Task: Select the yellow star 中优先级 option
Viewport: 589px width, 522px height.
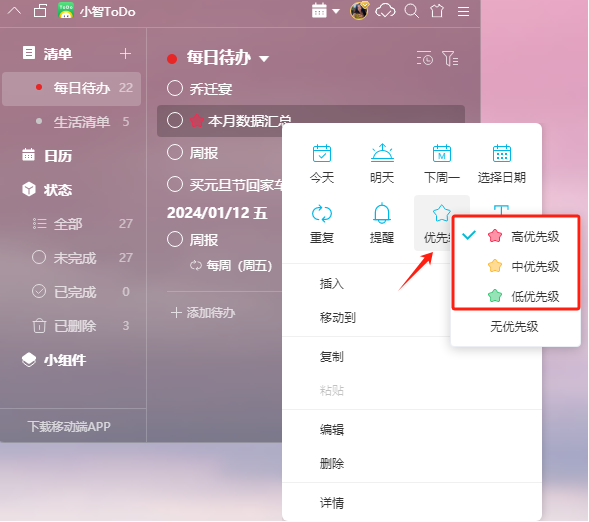Action: coord(523,266)
